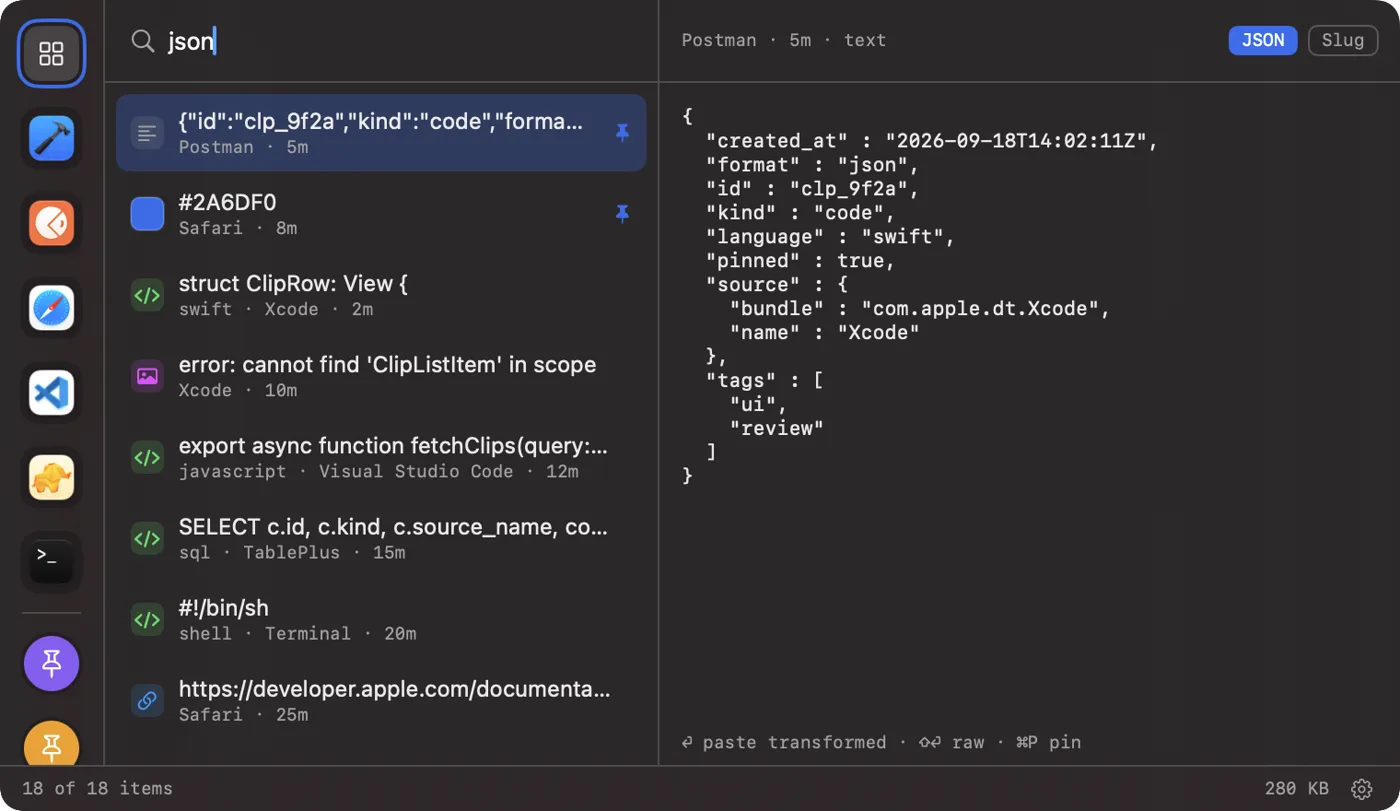Click the blue #2A6DF0 color swatch
Screen dimensions: 1400x811
tap(147, 214)
